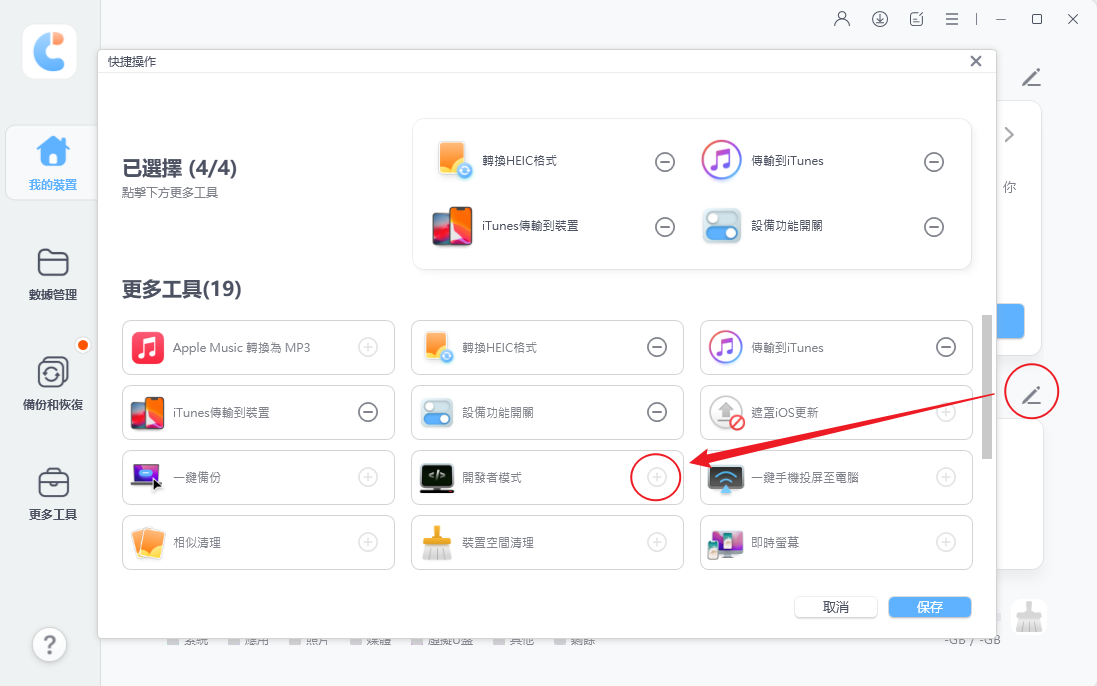Image resolution: width=1097 pixels, height=686 pixels.
Task: Click the upper pencil edit icon behind dialog
Action: [1031, 78]
